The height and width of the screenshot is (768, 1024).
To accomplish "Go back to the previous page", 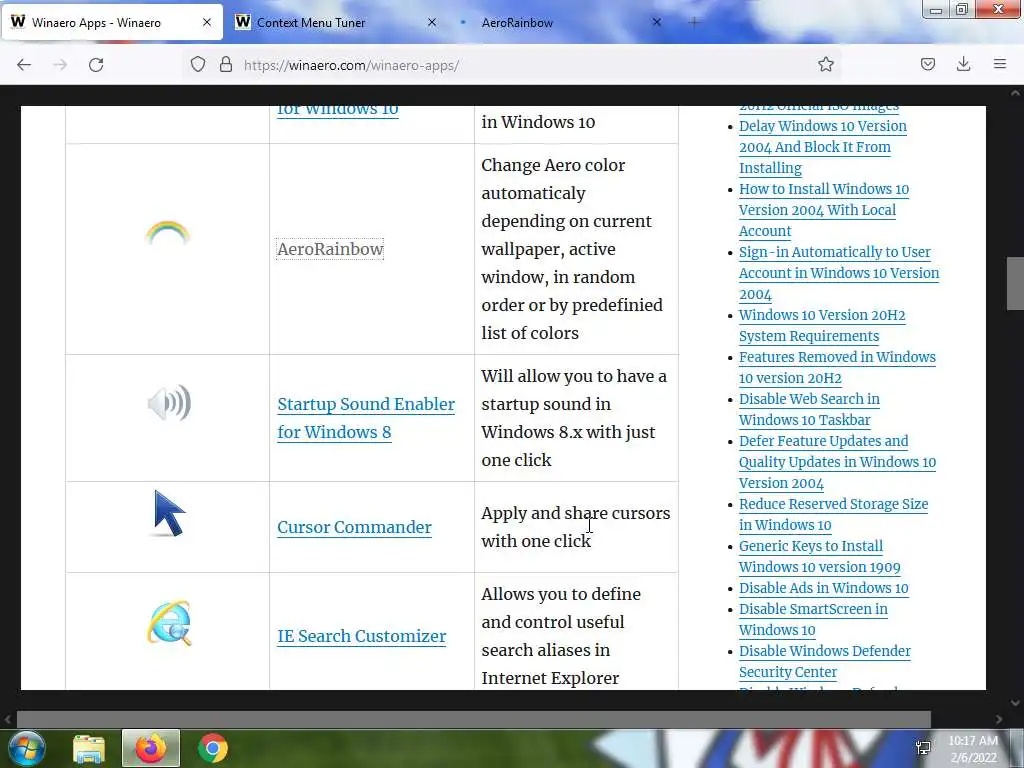I will [x=24, y=65].
